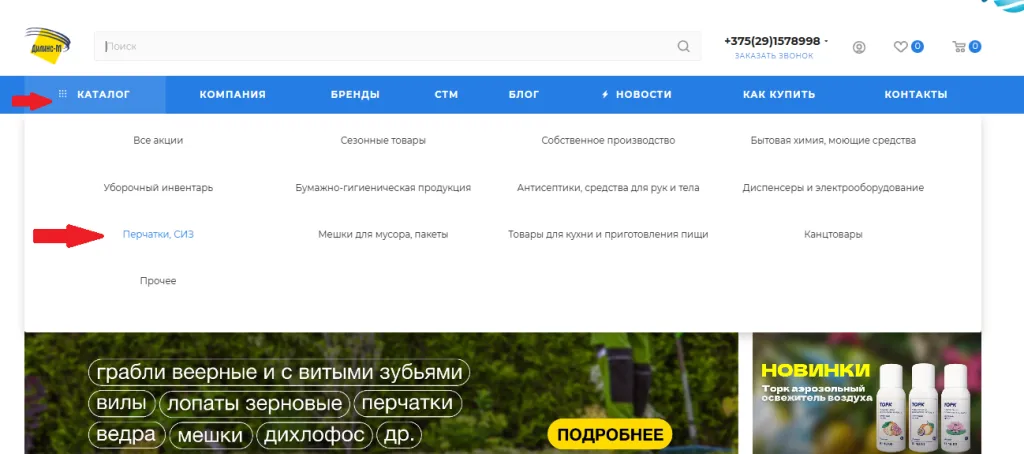Select Бытовая химия, моющие средства category
The width and height of the screenshot is (1024, 454).
[833, 141]
